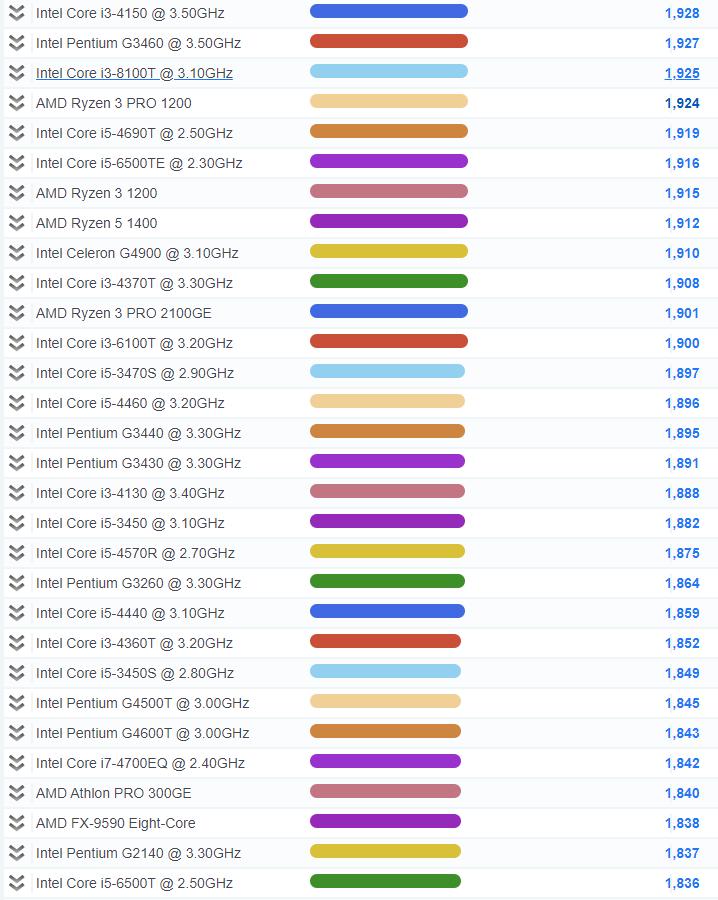Open Intel Core i3-4360T @ 3.20GHz link
The height and width of the screenshot is (900, 718).
click(134, 643)
